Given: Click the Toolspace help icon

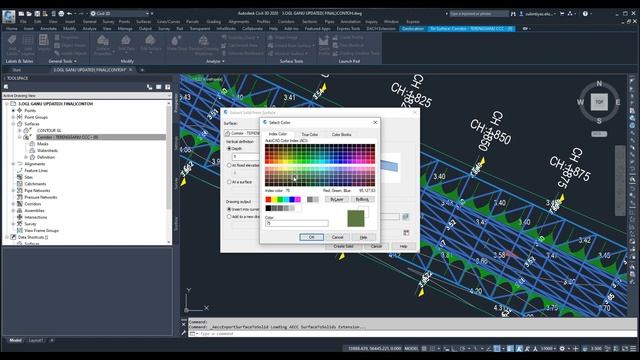Looking at the screenshot, I should click(168, 87).
